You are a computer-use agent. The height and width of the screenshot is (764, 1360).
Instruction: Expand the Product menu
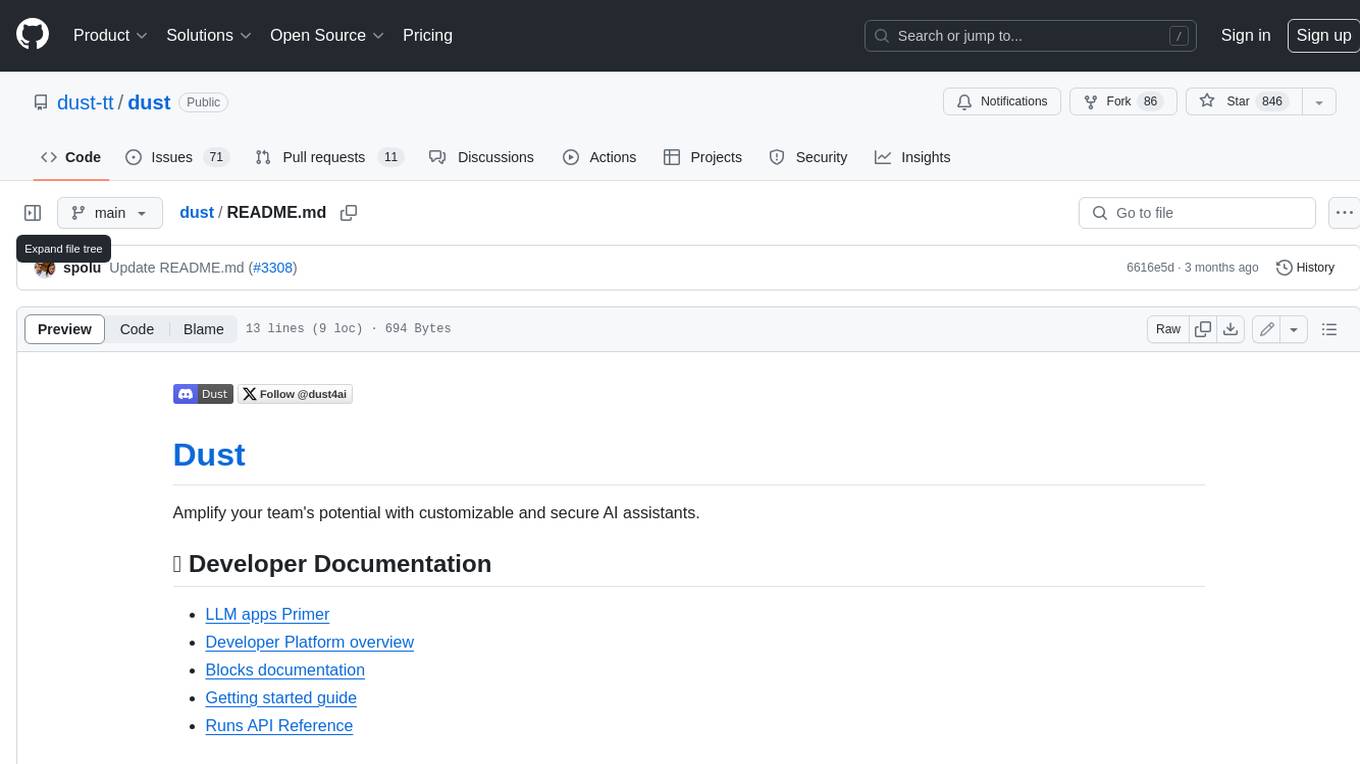point(110,35)
